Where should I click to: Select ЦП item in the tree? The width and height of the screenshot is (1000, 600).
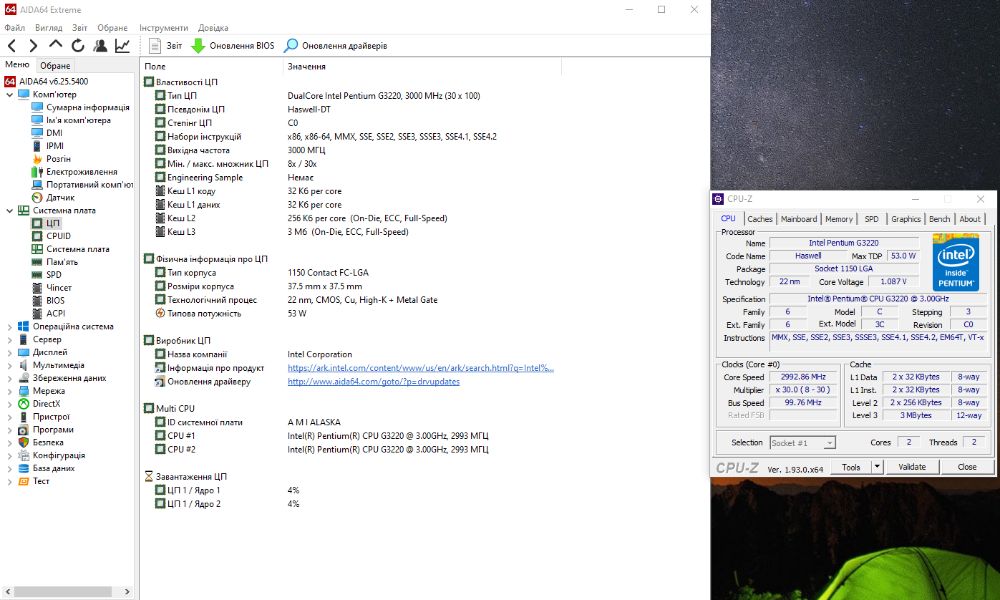click(53, 223)
